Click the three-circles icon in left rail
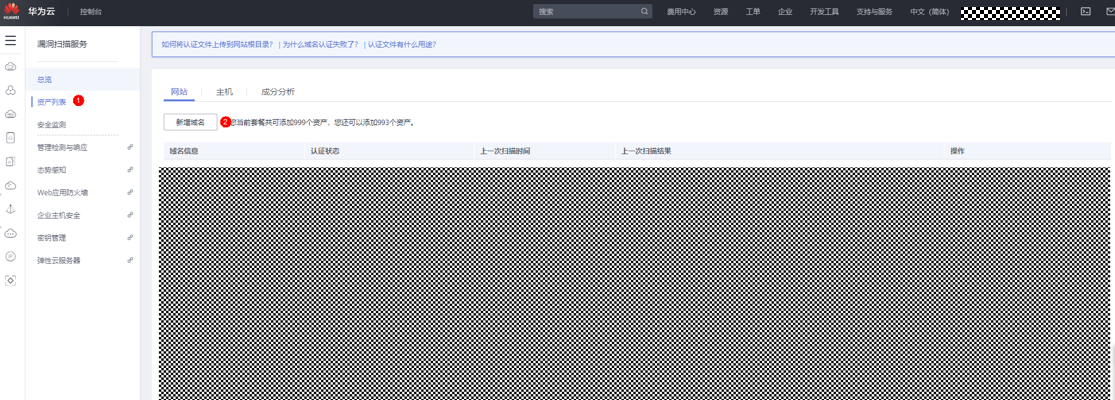Image resolution: width=1115 pixels, height=400 pixels. click(11, 90)
